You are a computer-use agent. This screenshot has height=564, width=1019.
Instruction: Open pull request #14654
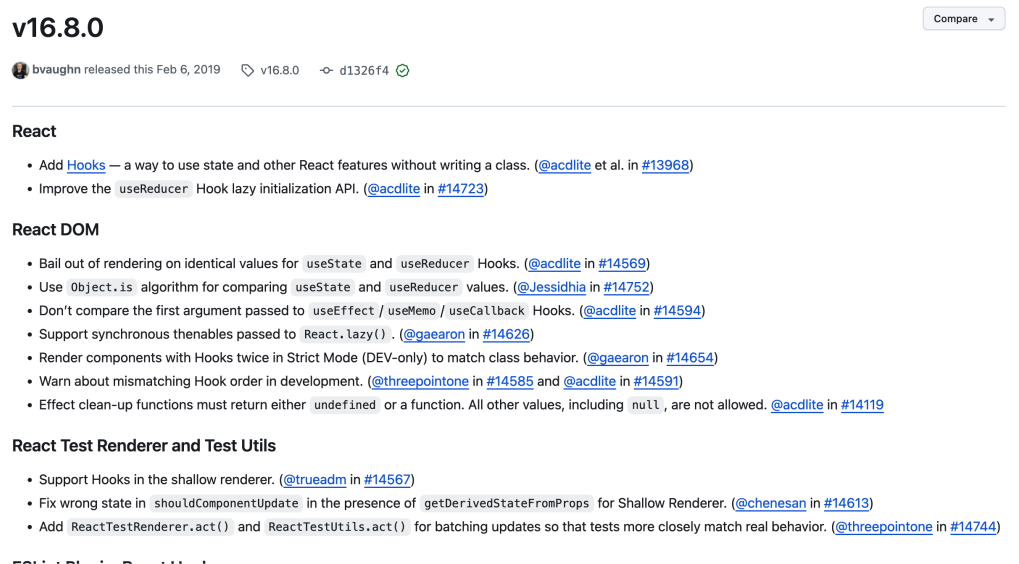[690, 357]
